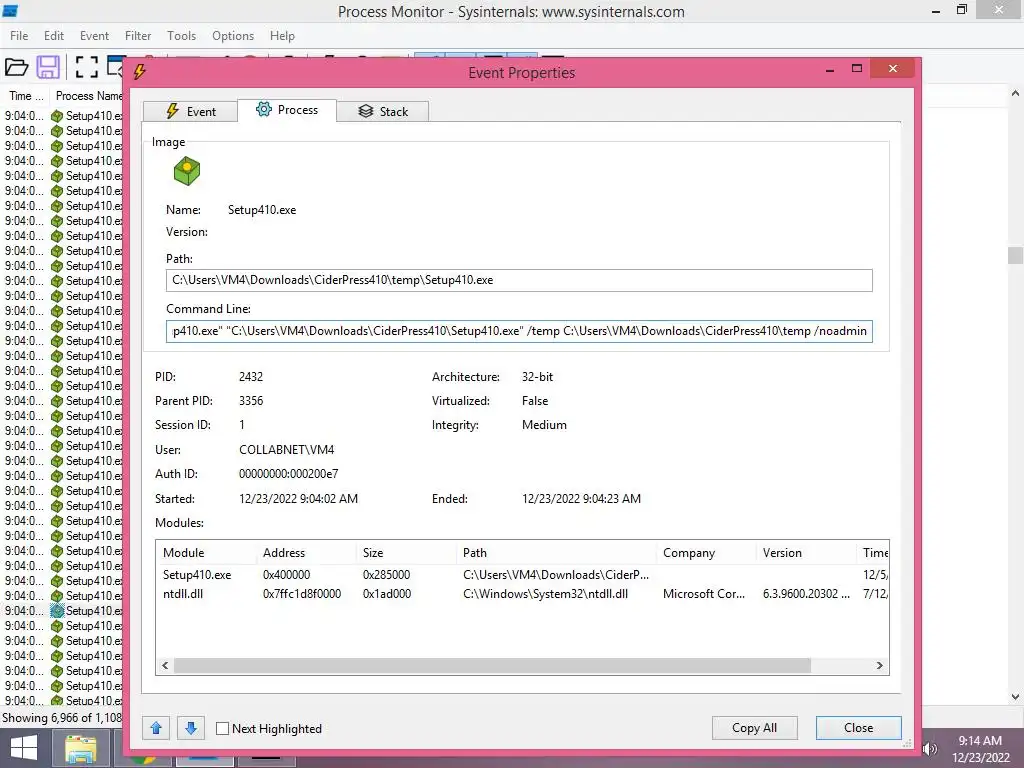Click the Process Monitor app icon in title bar

10,10
